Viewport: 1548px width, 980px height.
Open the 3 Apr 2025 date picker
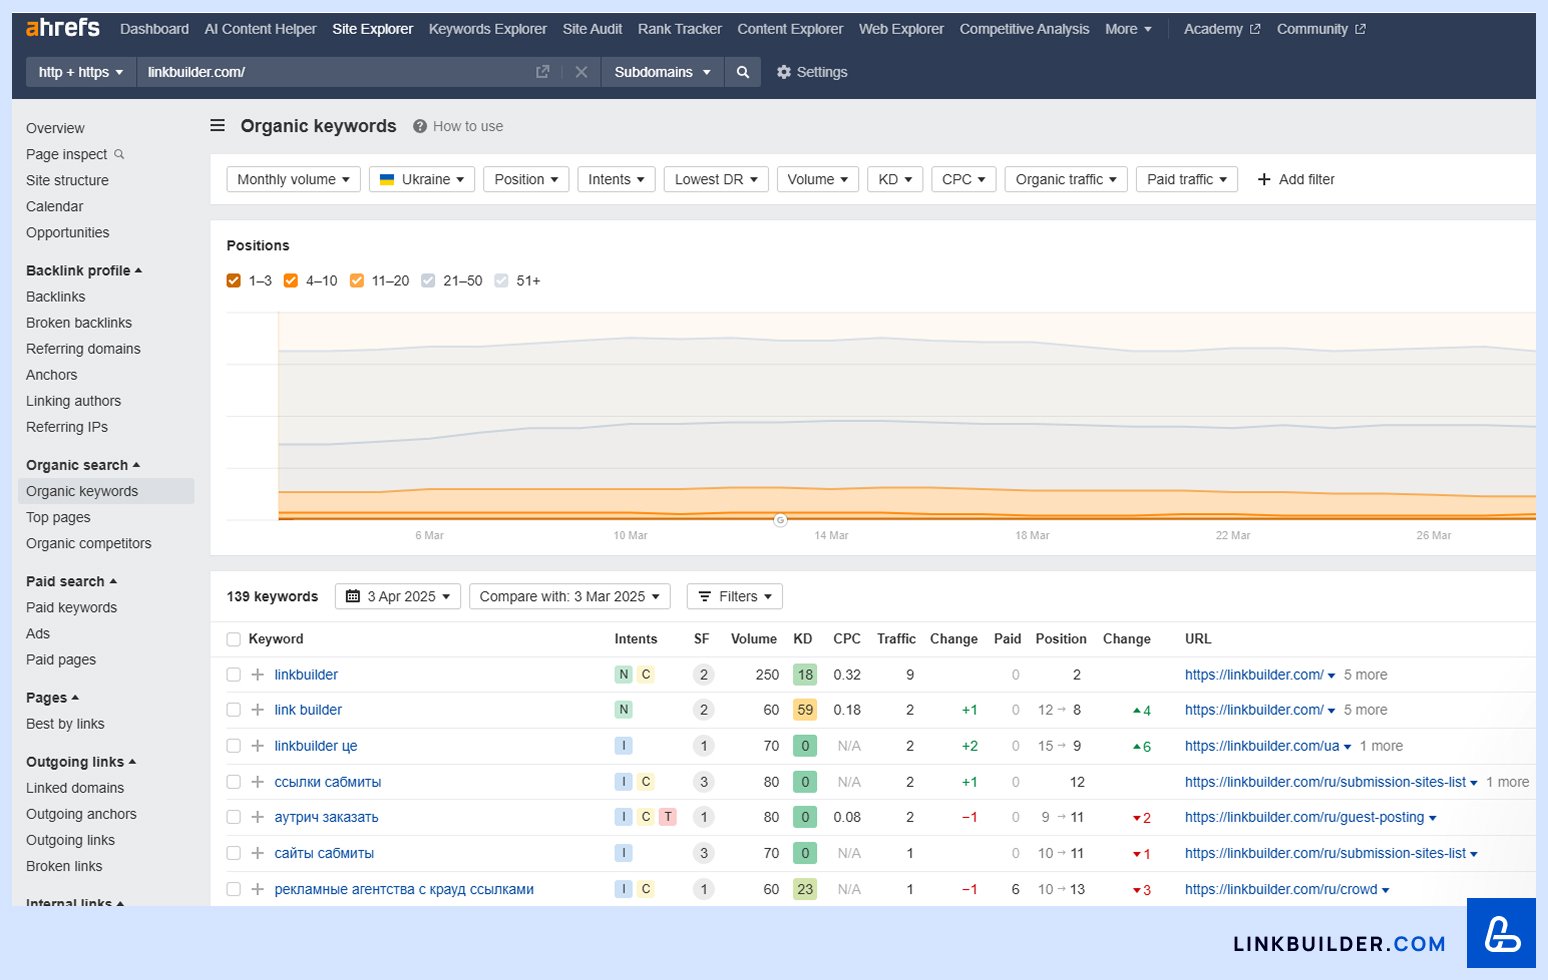(398, 597)
